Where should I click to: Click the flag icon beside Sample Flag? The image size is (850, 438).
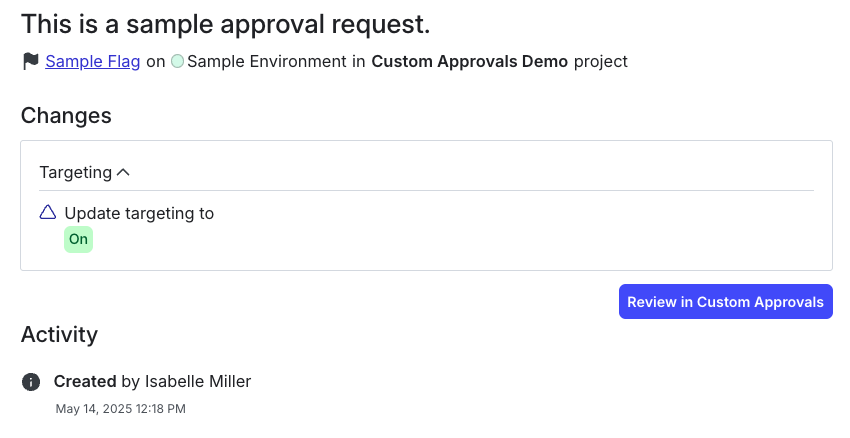(30, 62)
